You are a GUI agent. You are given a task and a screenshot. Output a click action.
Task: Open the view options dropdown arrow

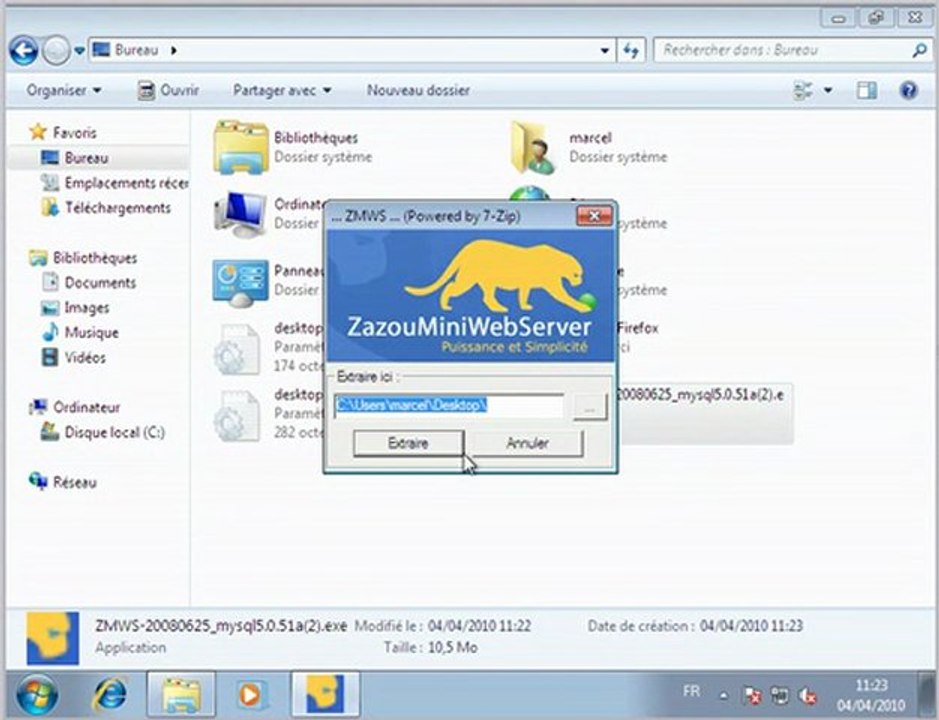coord(828,90)
